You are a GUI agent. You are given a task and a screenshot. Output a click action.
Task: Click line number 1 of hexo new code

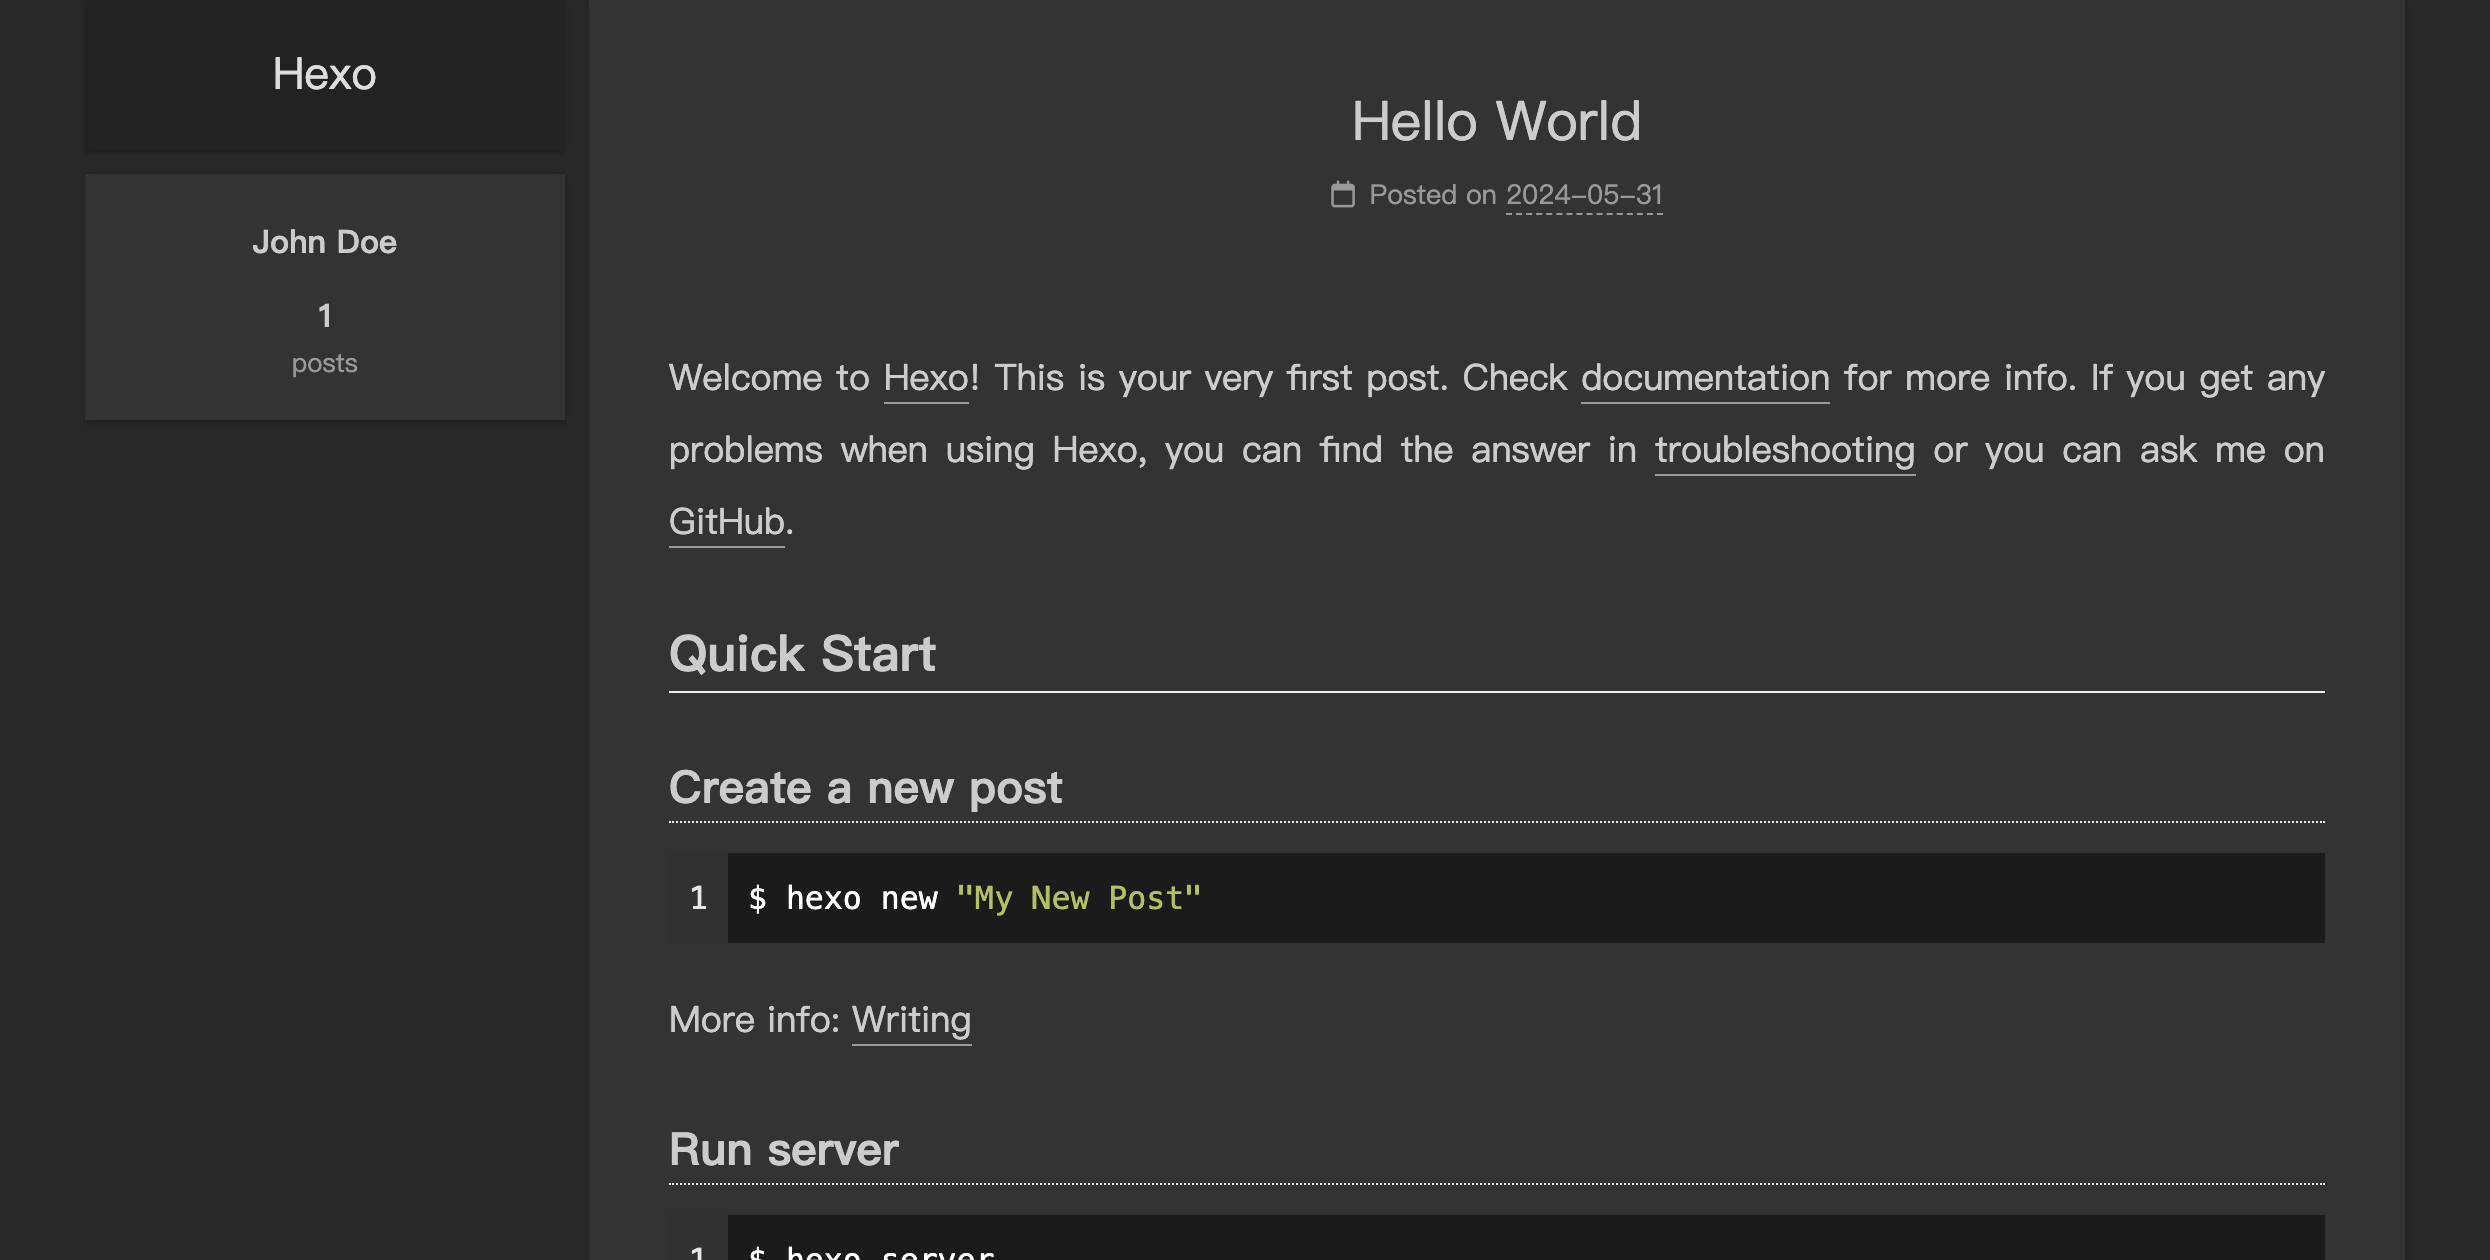click(x=698, y=898)
